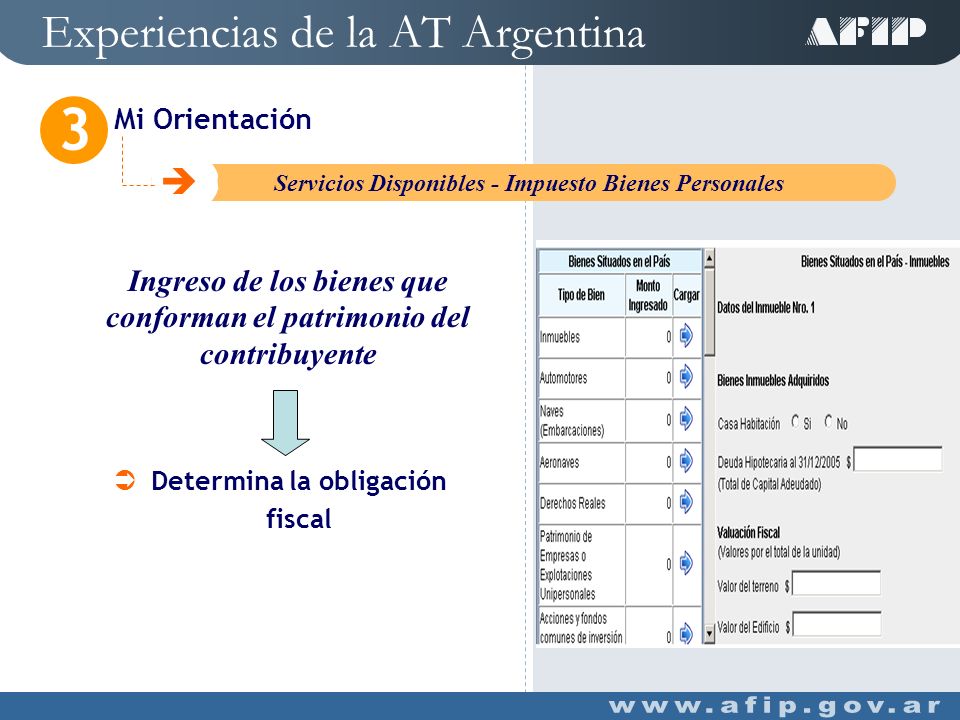
Task: Click the 'Mi Orientación' heading
Action: pos(212,119)
